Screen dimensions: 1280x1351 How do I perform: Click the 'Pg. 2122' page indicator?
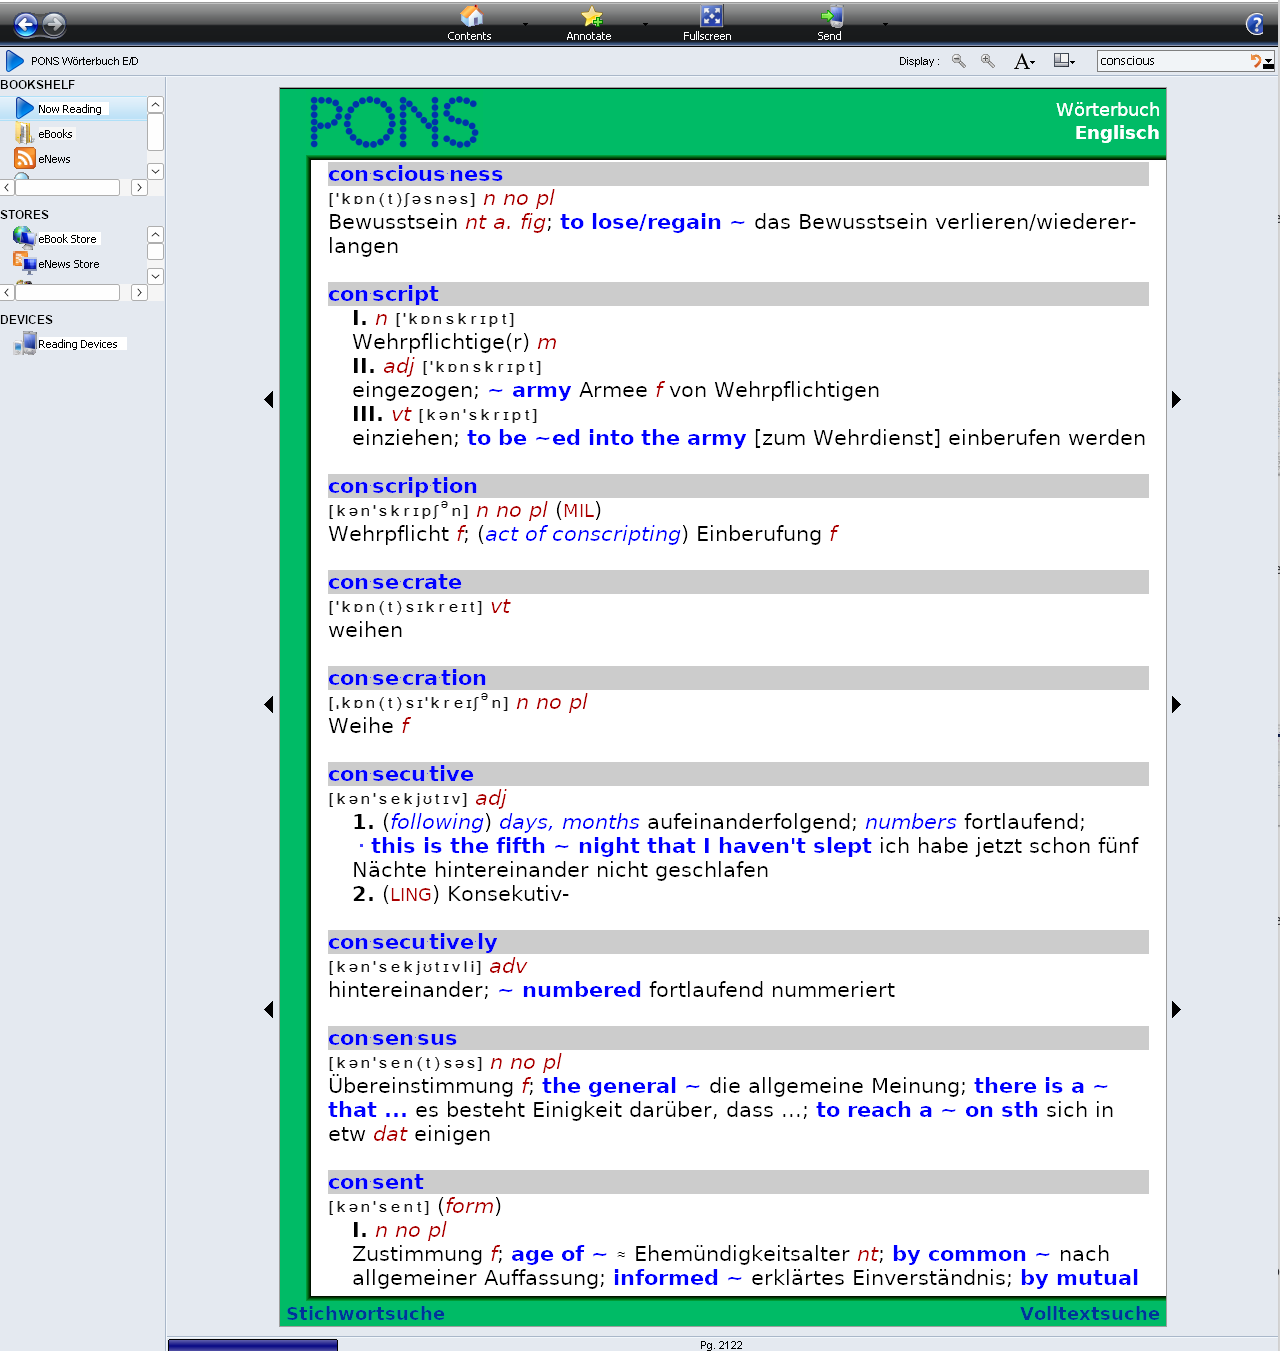point(721,1345)
